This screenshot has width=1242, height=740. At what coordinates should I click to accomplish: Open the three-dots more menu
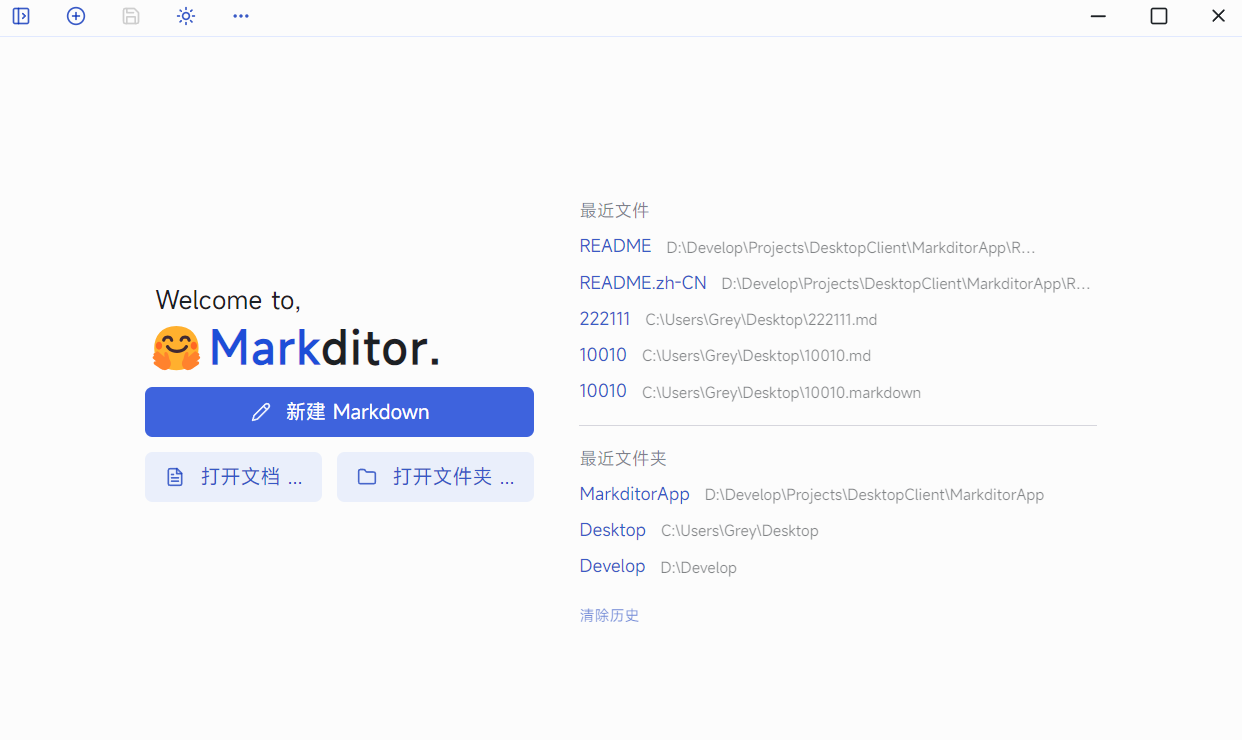tap(241, 16)
